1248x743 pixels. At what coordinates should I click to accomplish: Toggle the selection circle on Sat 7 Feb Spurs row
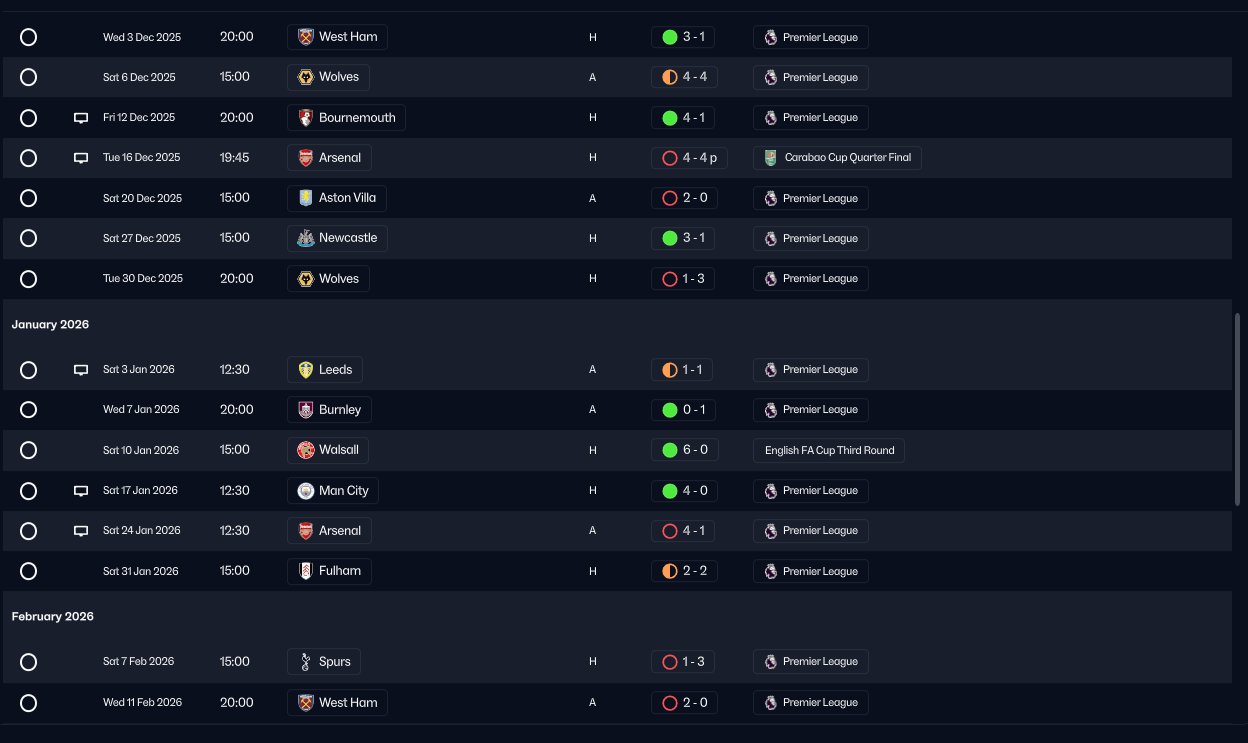coord(29,662)
